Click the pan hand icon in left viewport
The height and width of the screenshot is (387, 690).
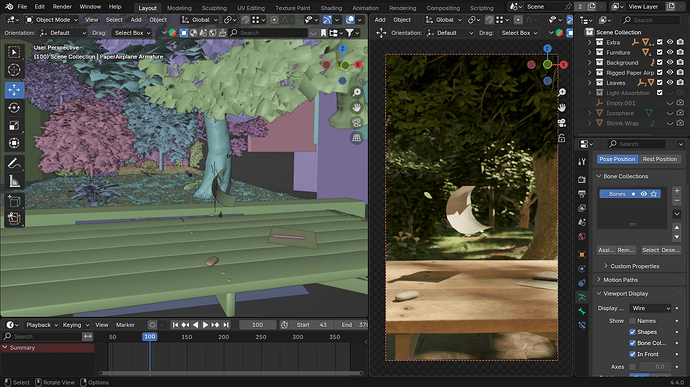[x=356, y=107]
